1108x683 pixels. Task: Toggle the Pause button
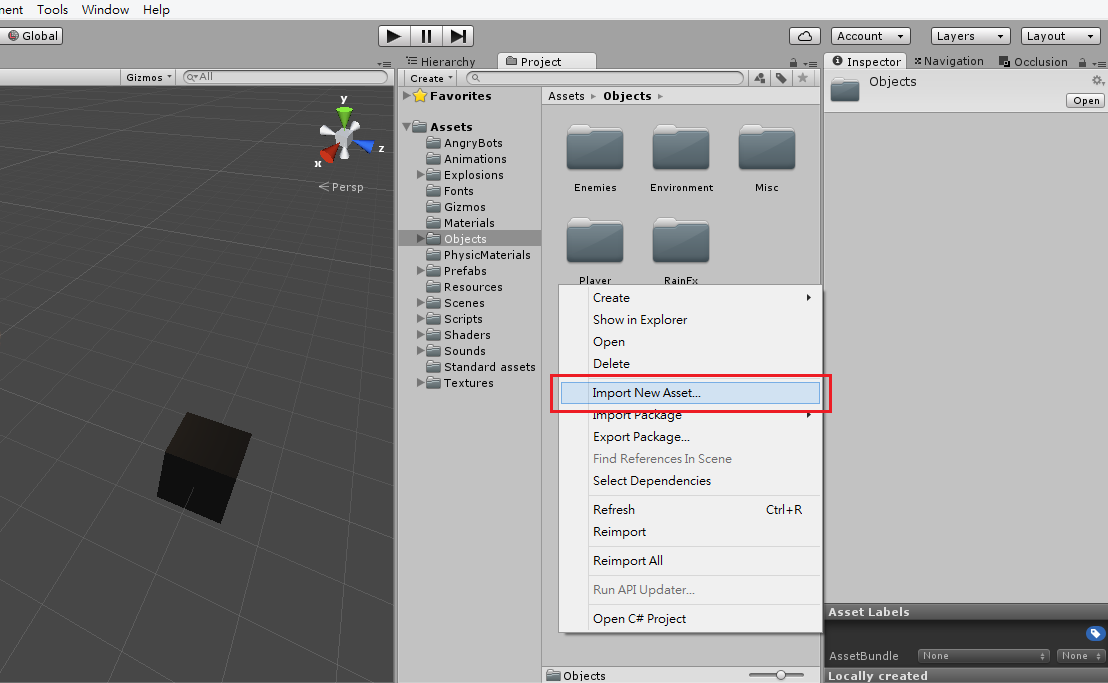[425, 35]
